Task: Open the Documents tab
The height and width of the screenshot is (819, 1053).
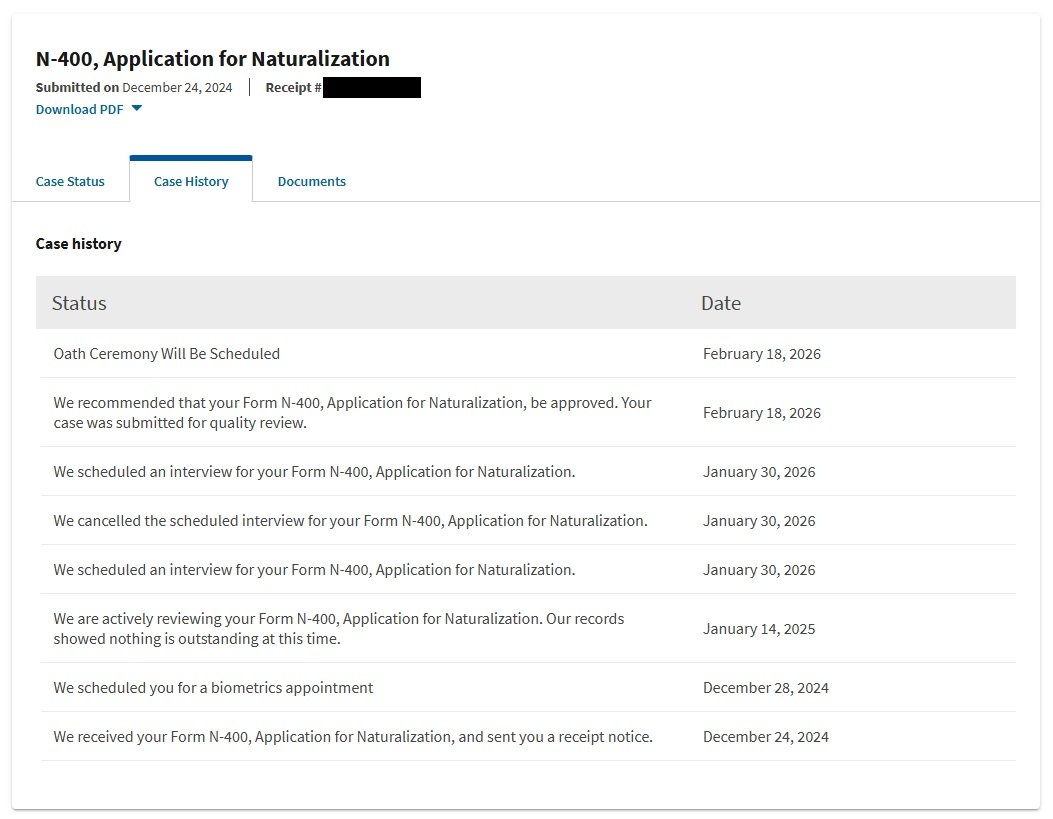Action: (x=312, y=182)
